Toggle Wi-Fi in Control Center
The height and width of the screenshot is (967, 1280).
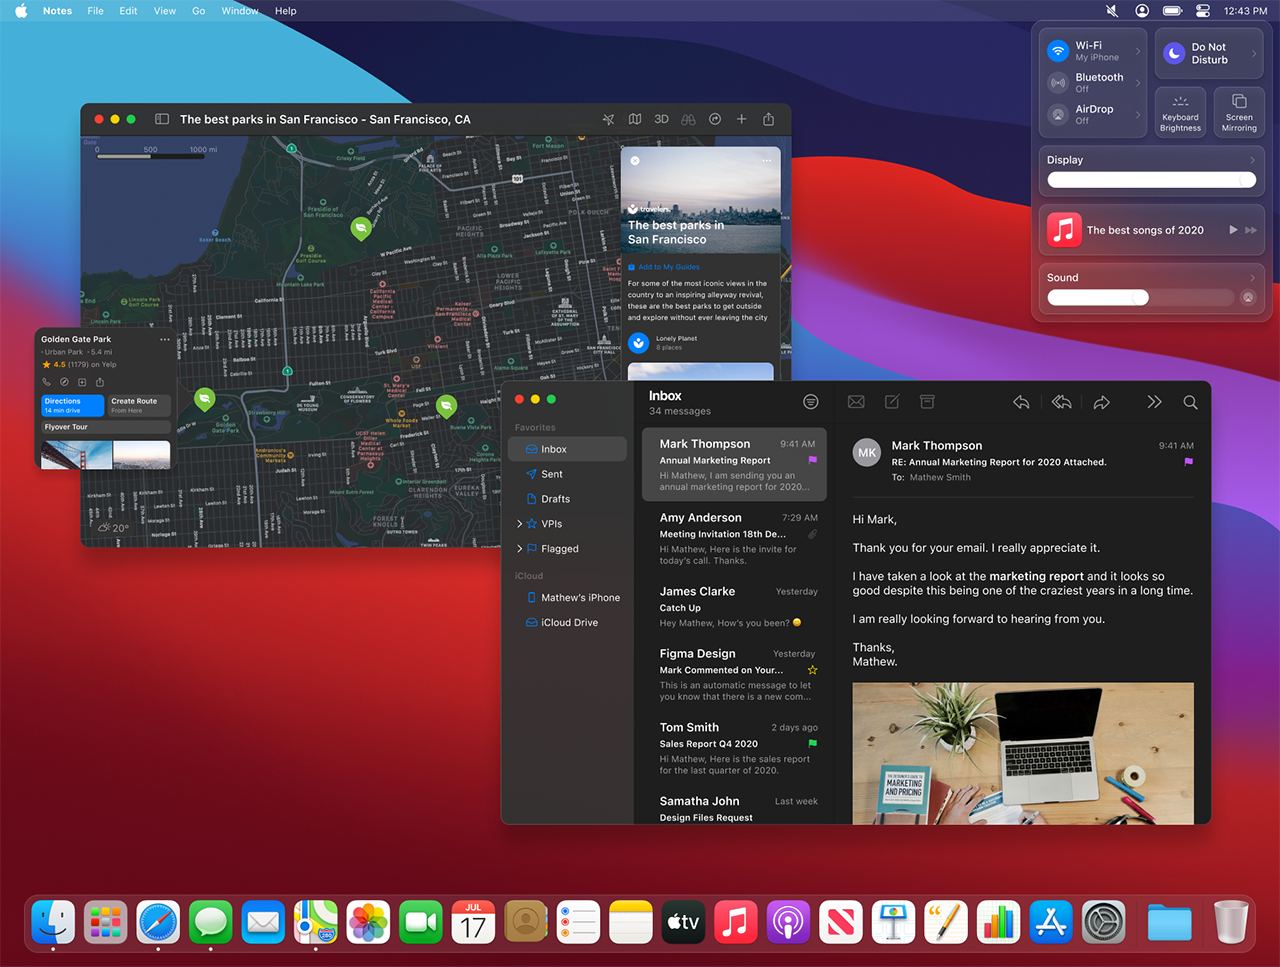pos(1058,51)
